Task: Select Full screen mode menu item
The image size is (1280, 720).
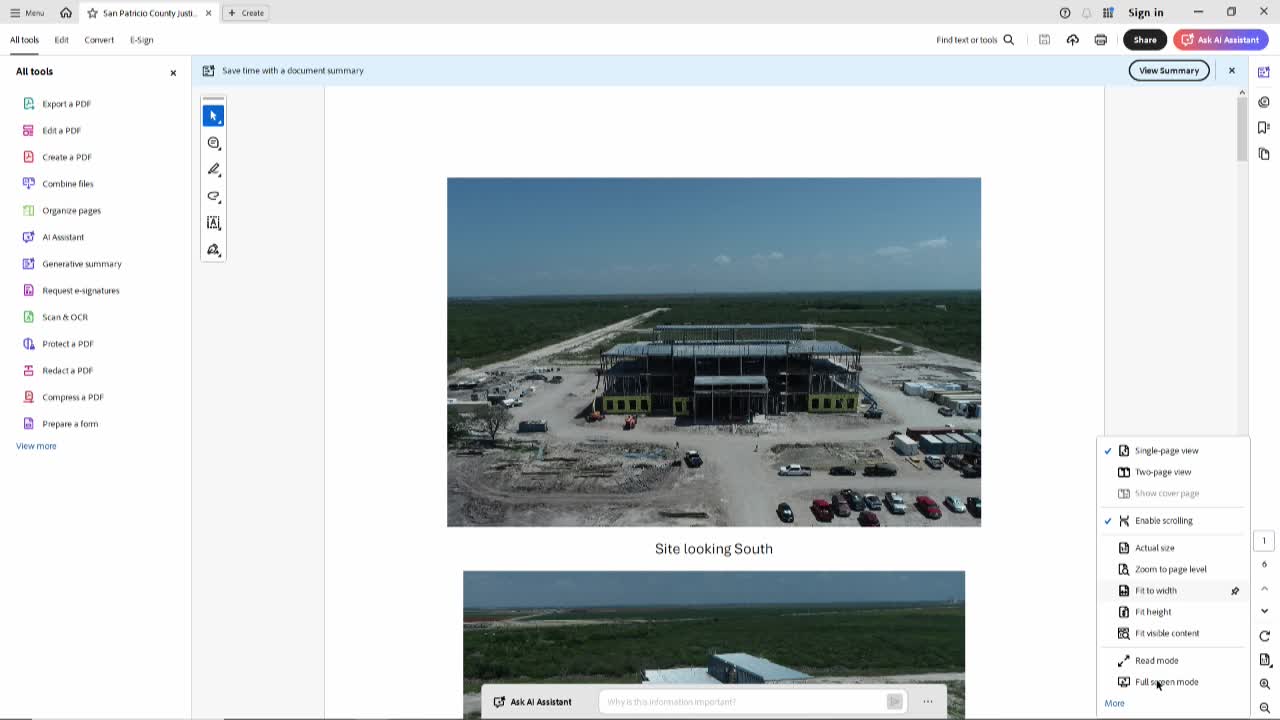Action: [1166, 682]
